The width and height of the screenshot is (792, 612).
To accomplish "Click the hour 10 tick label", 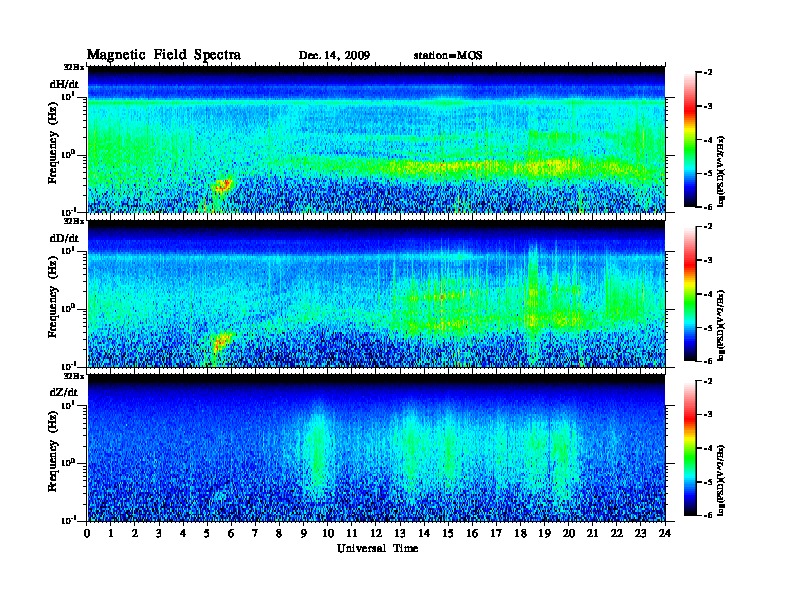I will click(x=327, y=533).
